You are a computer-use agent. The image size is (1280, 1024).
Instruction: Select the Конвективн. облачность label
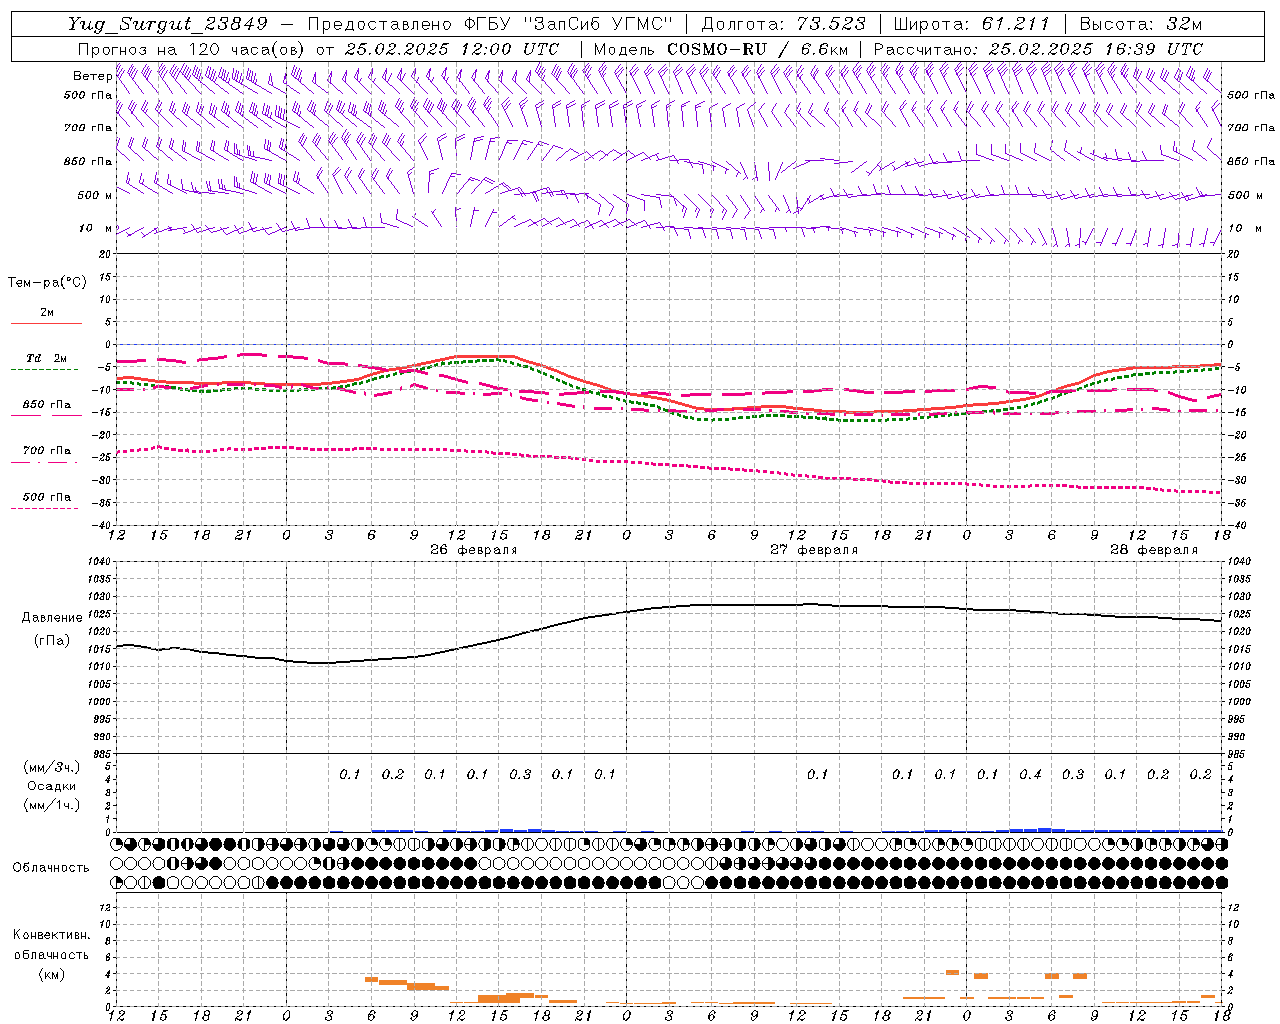coord(51,945)
